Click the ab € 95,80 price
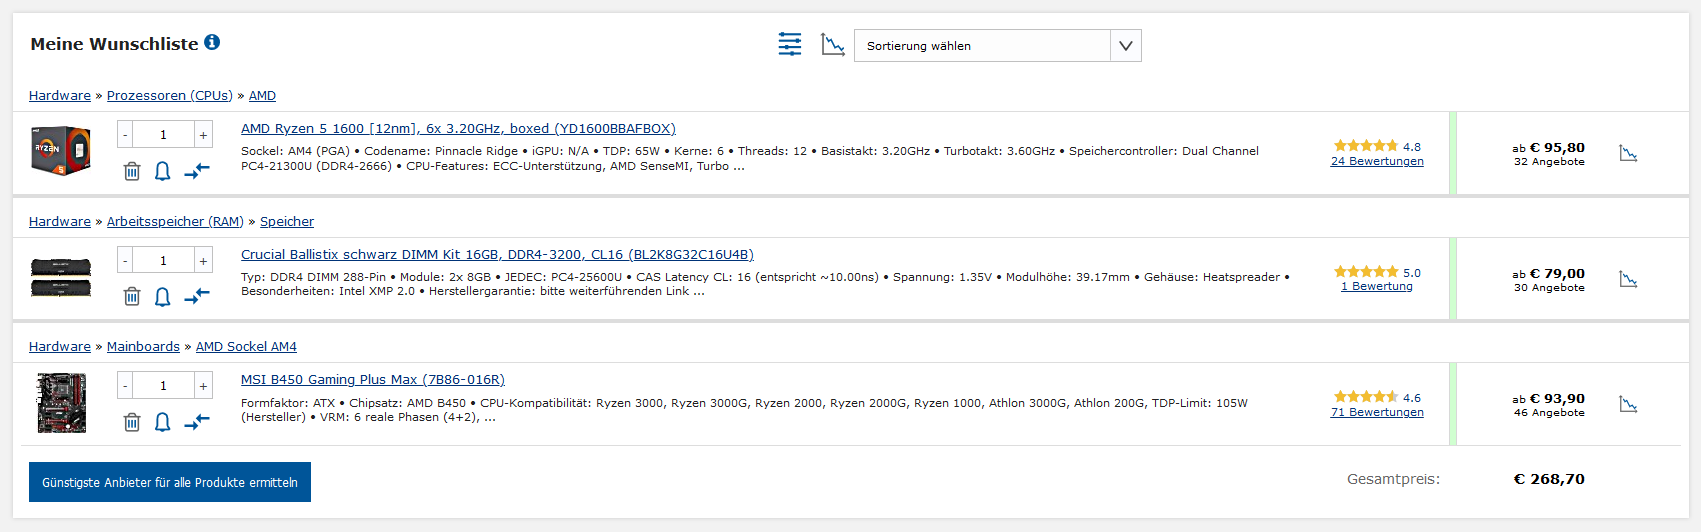Image resolution: width=1701 pixels, height=532 pixels. (x=1548, y=148)
